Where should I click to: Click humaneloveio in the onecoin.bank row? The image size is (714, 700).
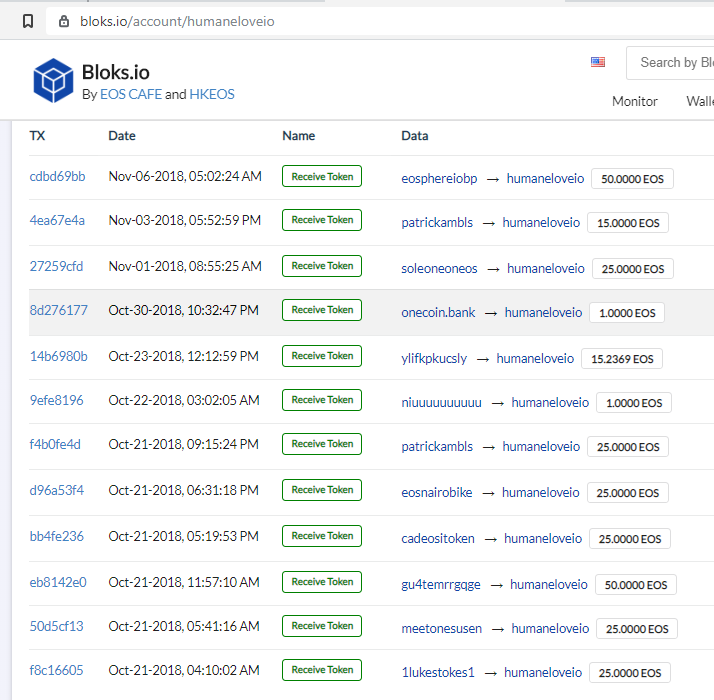(543, 313)
